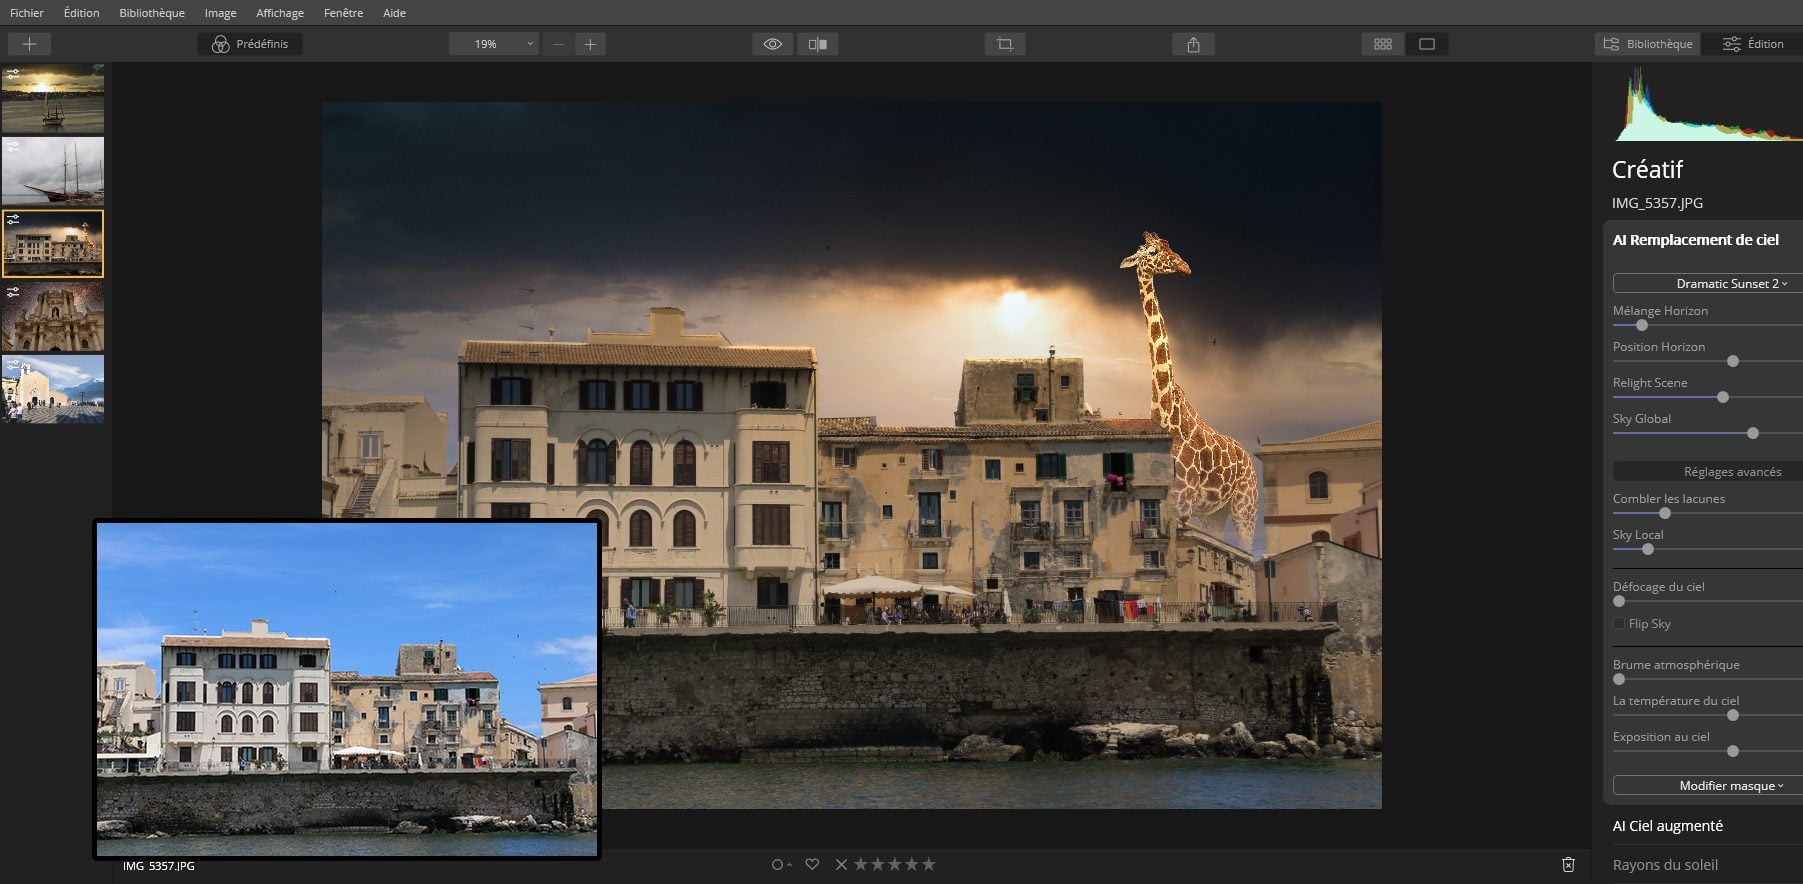Adjust the Mélange Horizon slider
The image size is (1803, 884).
click(1641, 325)
